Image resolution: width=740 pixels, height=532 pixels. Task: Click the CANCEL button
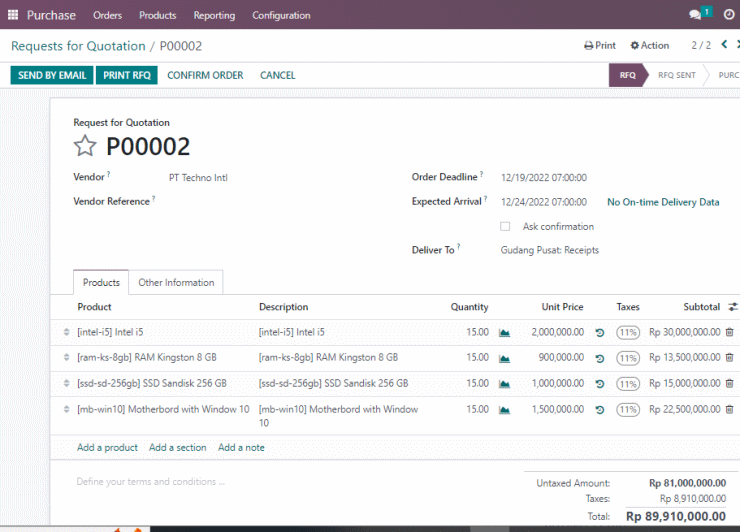pos(278,76)
